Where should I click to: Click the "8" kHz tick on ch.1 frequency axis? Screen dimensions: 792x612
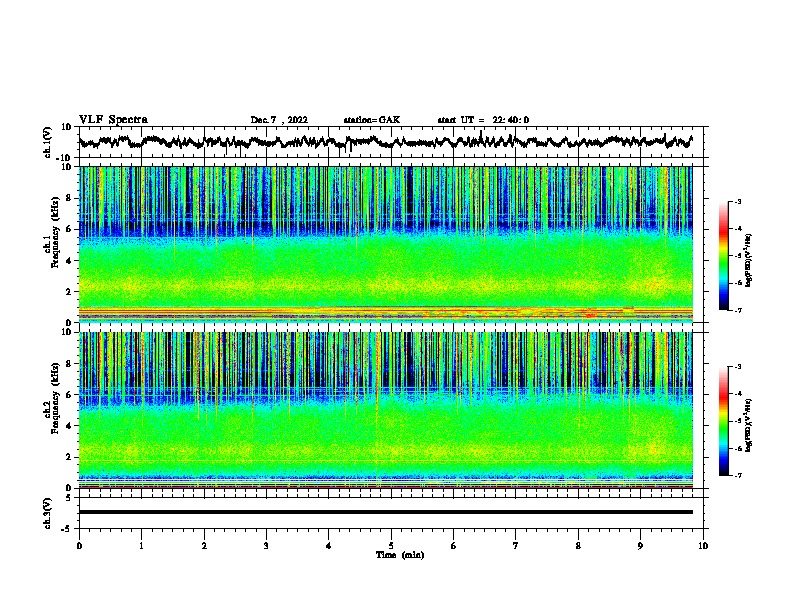coord(70,198)
